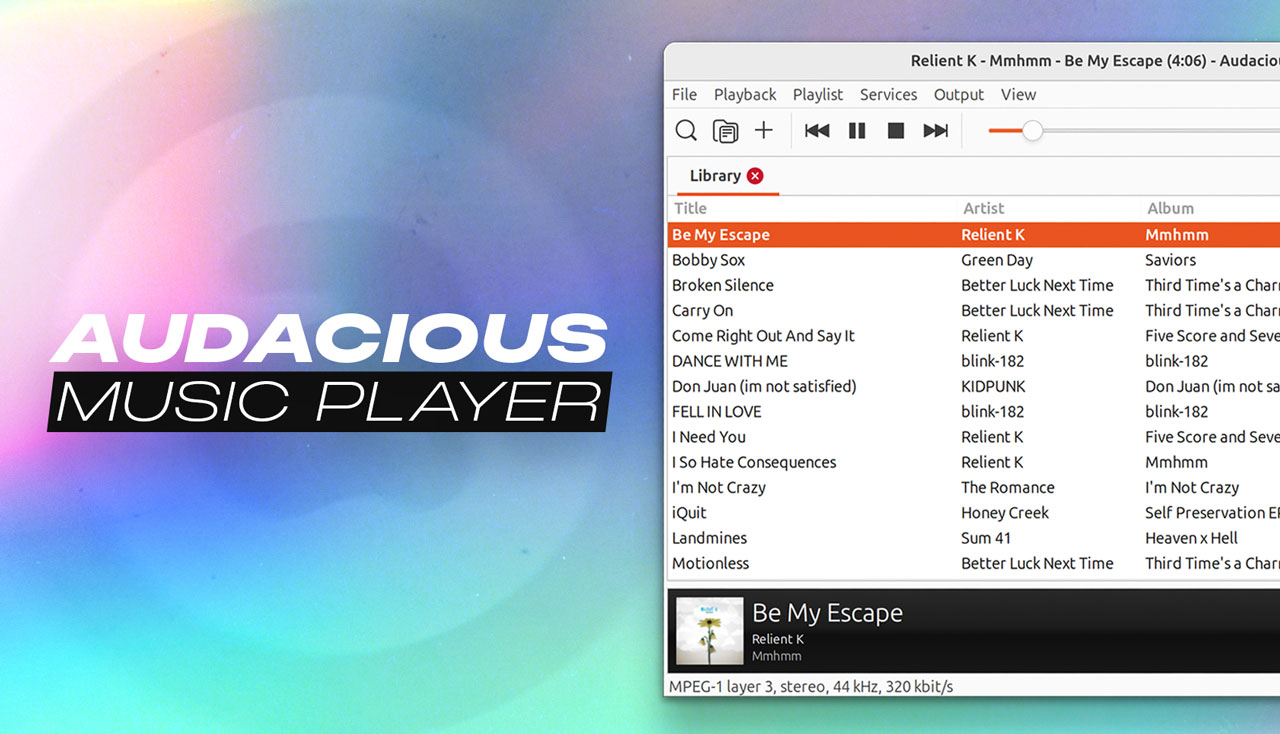Pause the current song
1280x734 pixels.
click(857, 130)
